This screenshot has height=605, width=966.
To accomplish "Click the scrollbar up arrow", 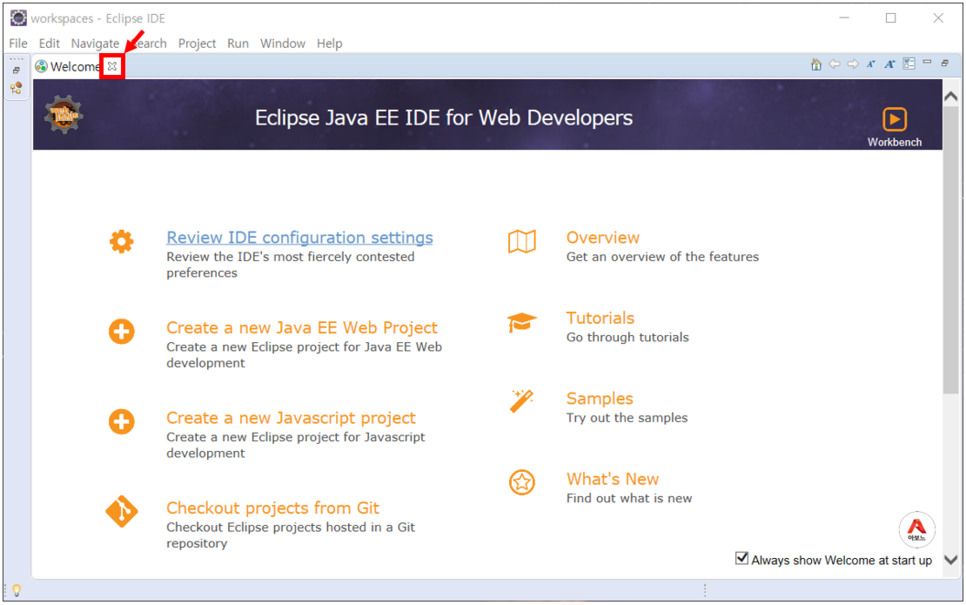I will click(951, 96).
